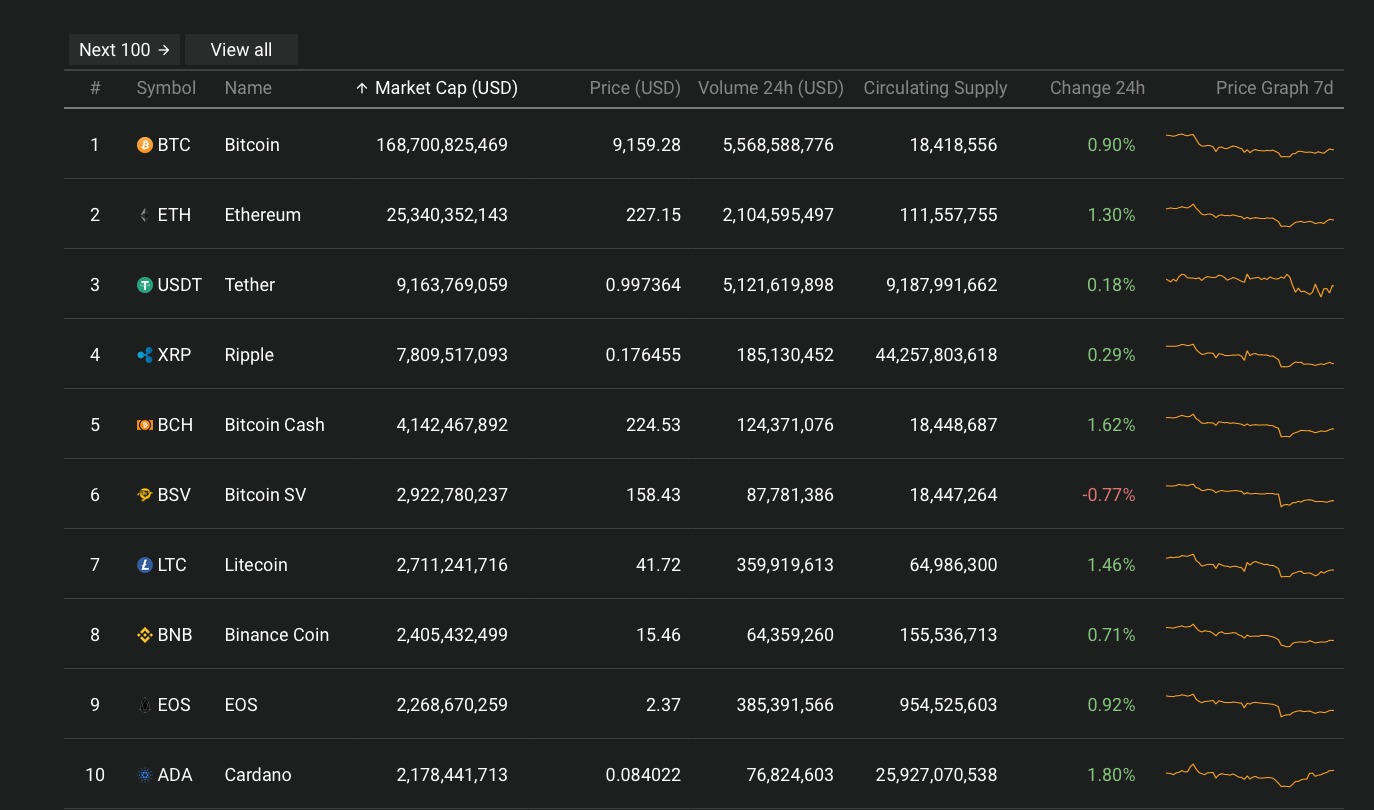Screen dimensions: 1374x810
Task: Click Litecoin market cap 2,711,241,716
Action: pos(452,565)
